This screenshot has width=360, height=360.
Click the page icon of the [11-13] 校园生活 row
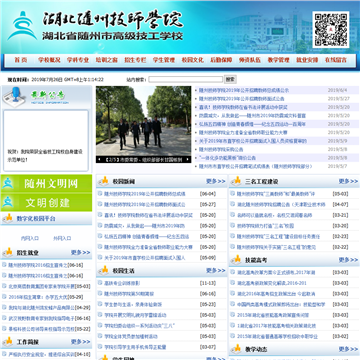[x=100, y=283]
